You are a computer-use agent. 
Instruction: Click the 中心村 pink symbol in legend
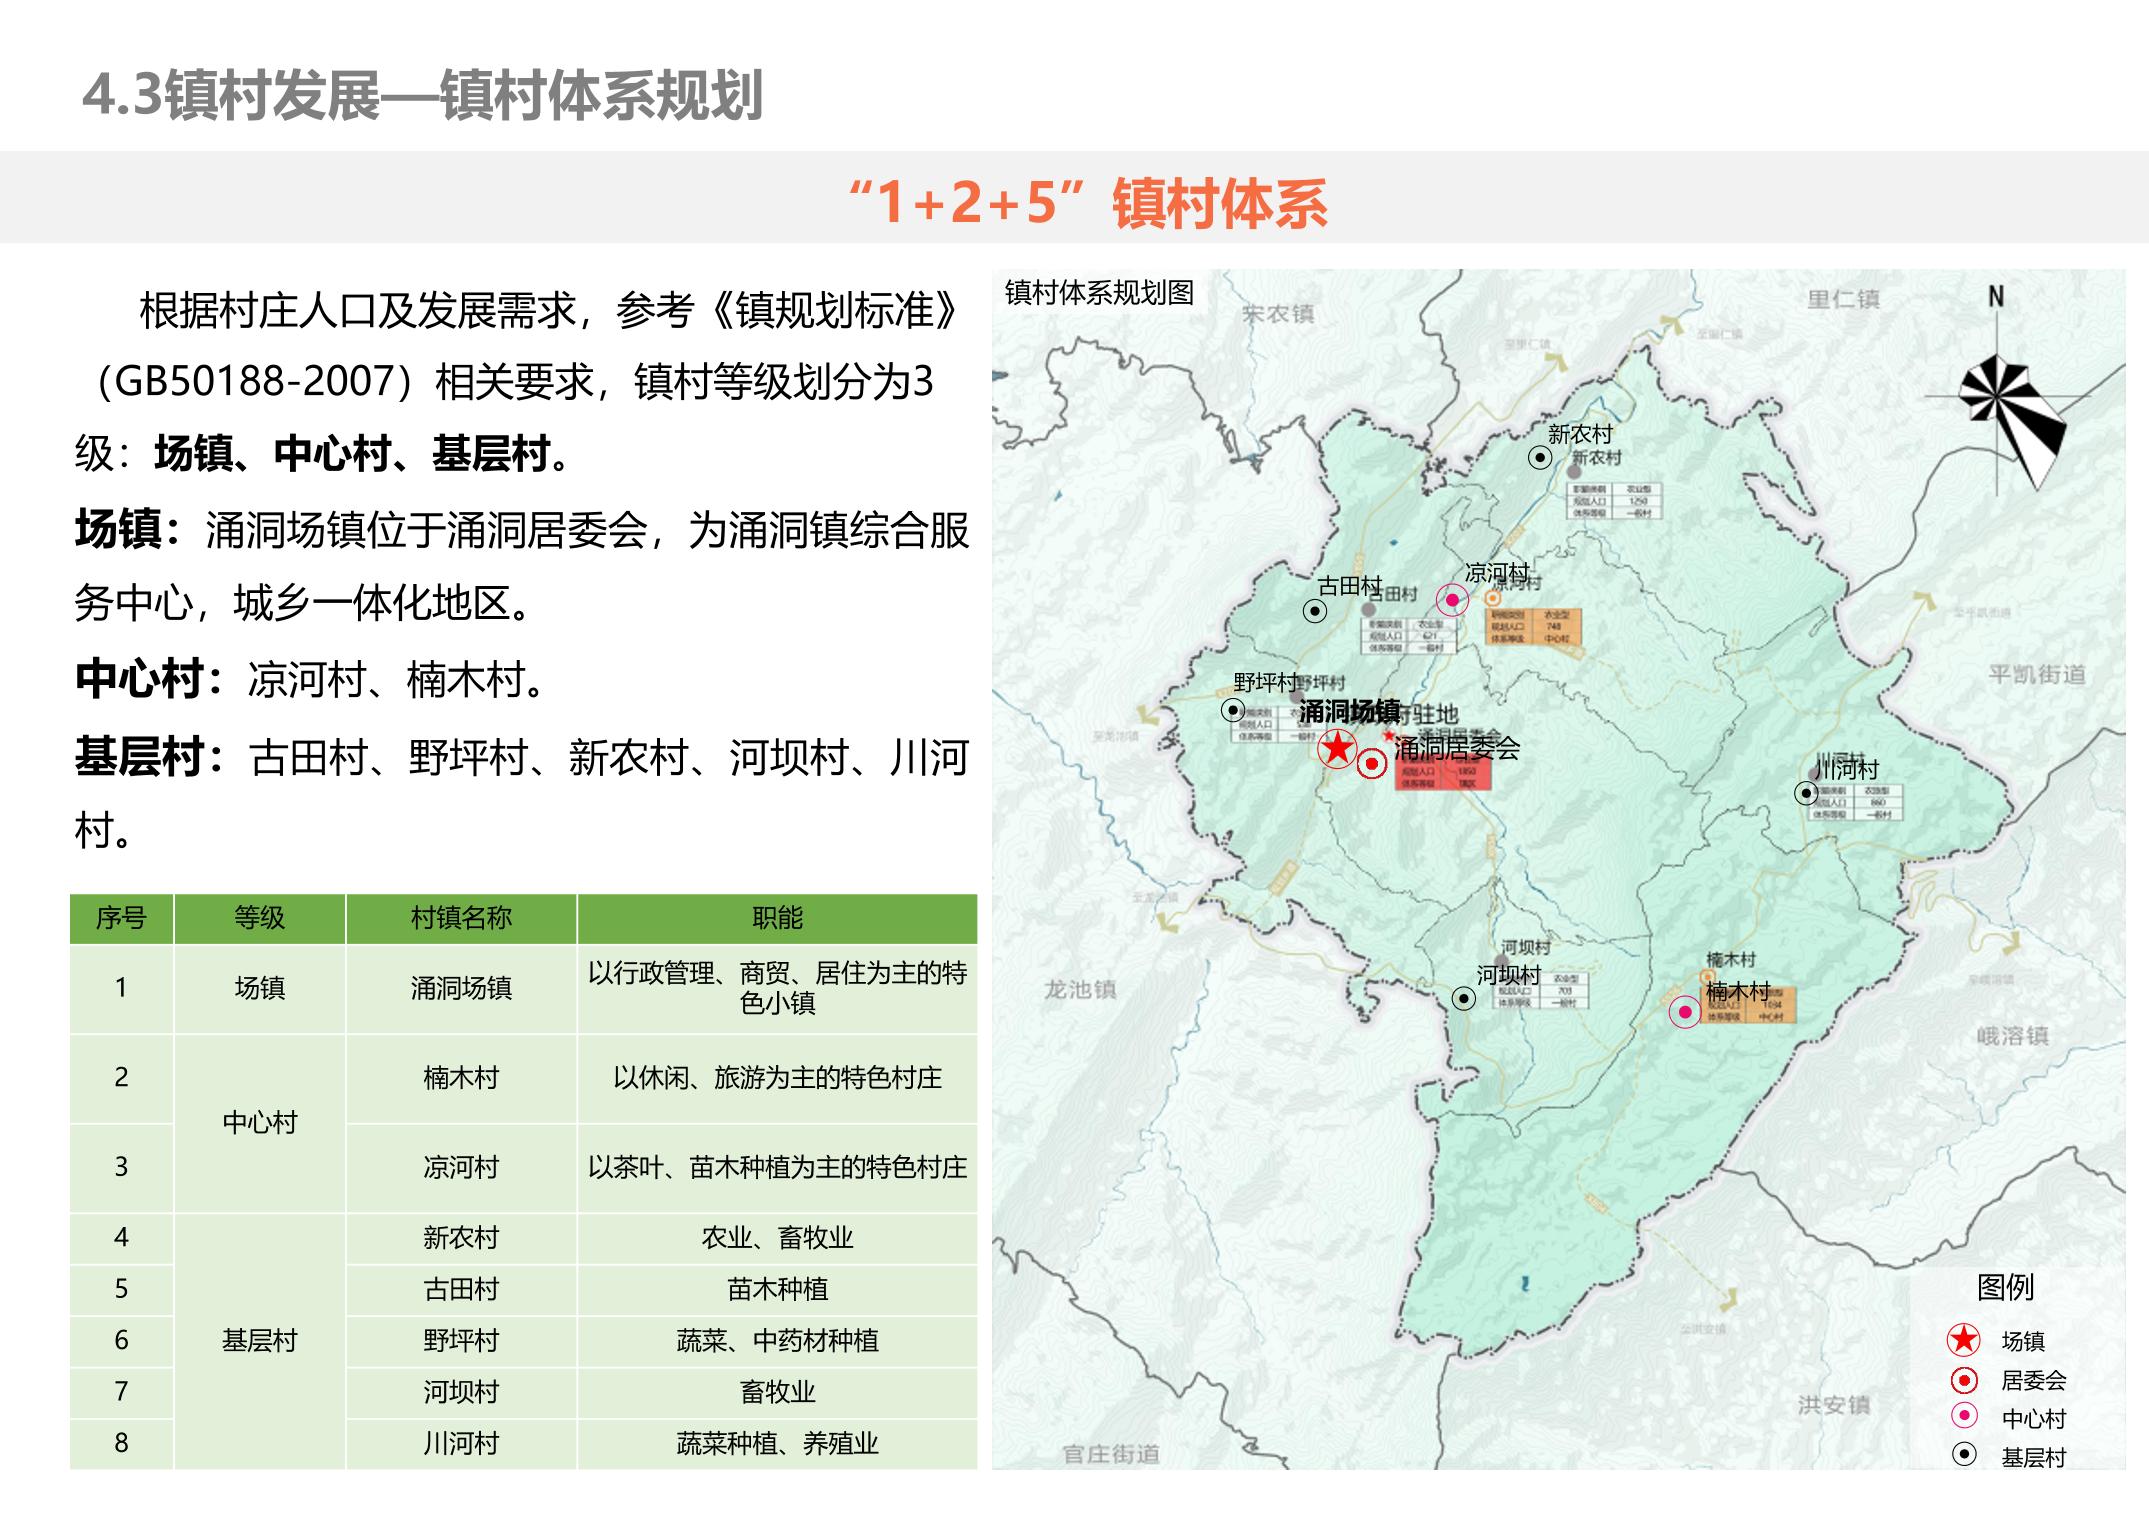pos(1964,1417)
